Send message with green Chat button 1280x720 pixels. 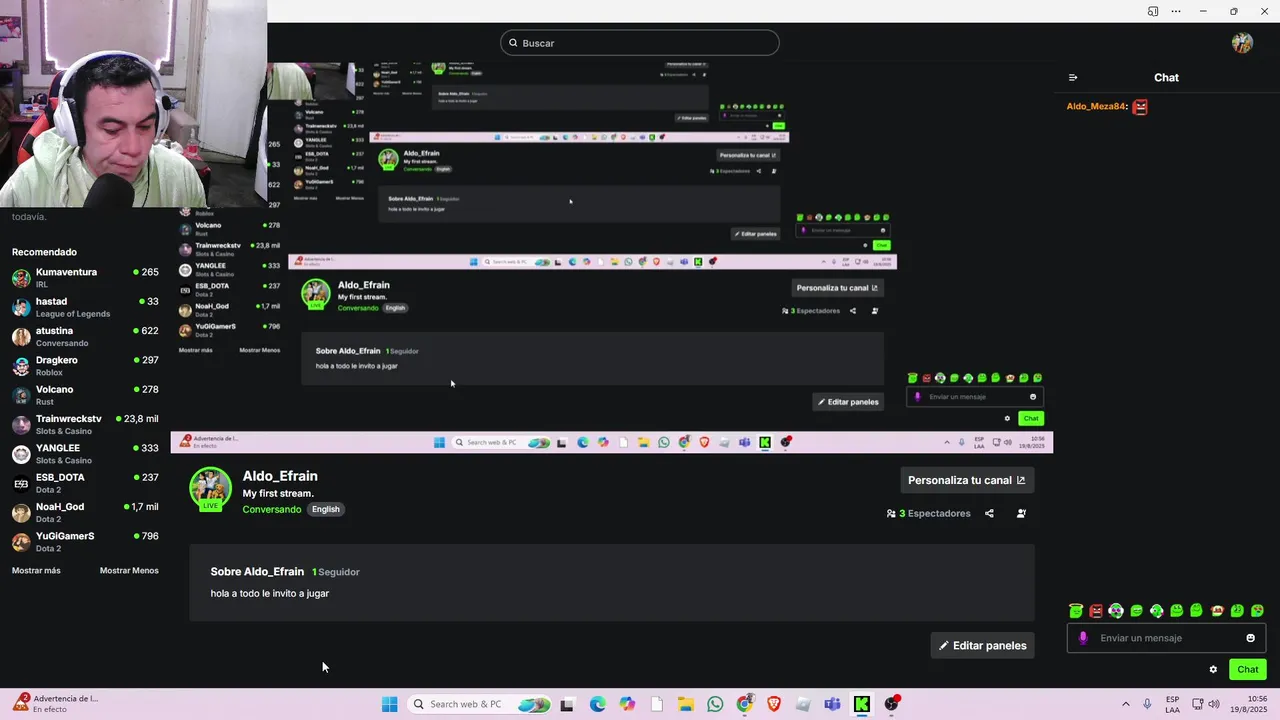1247,669
